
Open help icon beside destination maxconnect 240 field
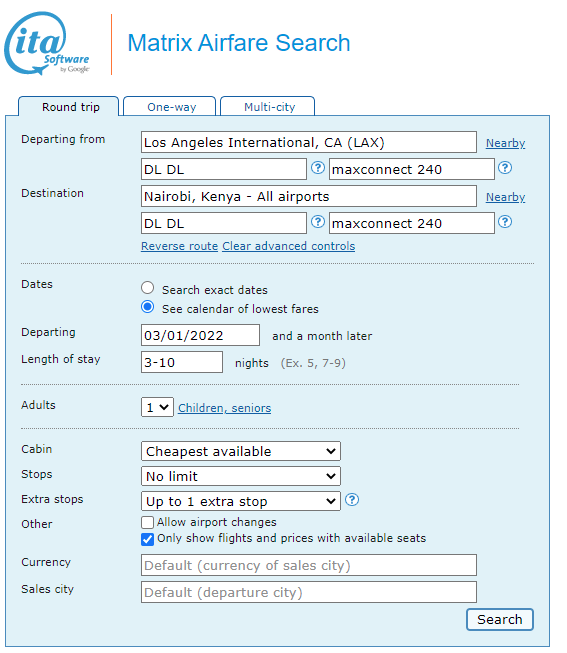[x=505, y=222]
